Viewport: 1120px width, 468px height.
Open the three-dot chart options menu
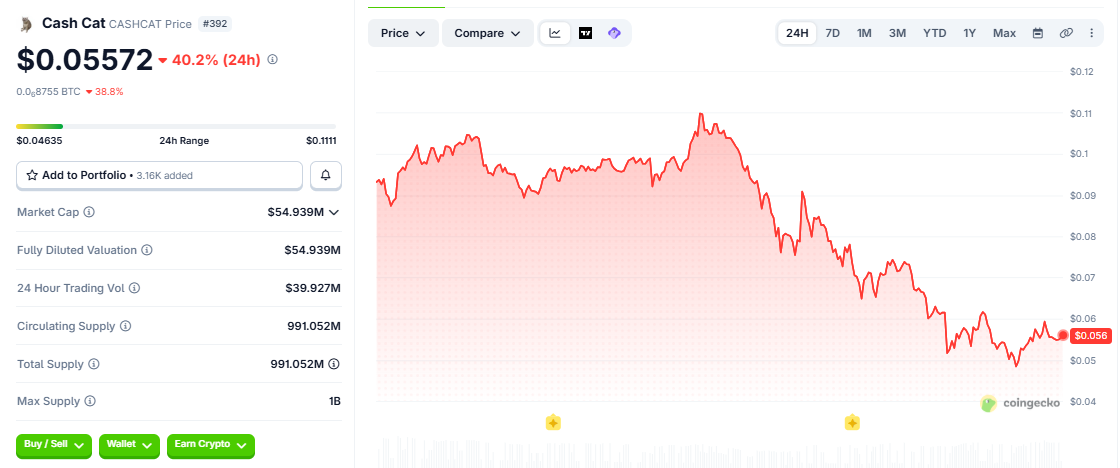(1091, 33)
